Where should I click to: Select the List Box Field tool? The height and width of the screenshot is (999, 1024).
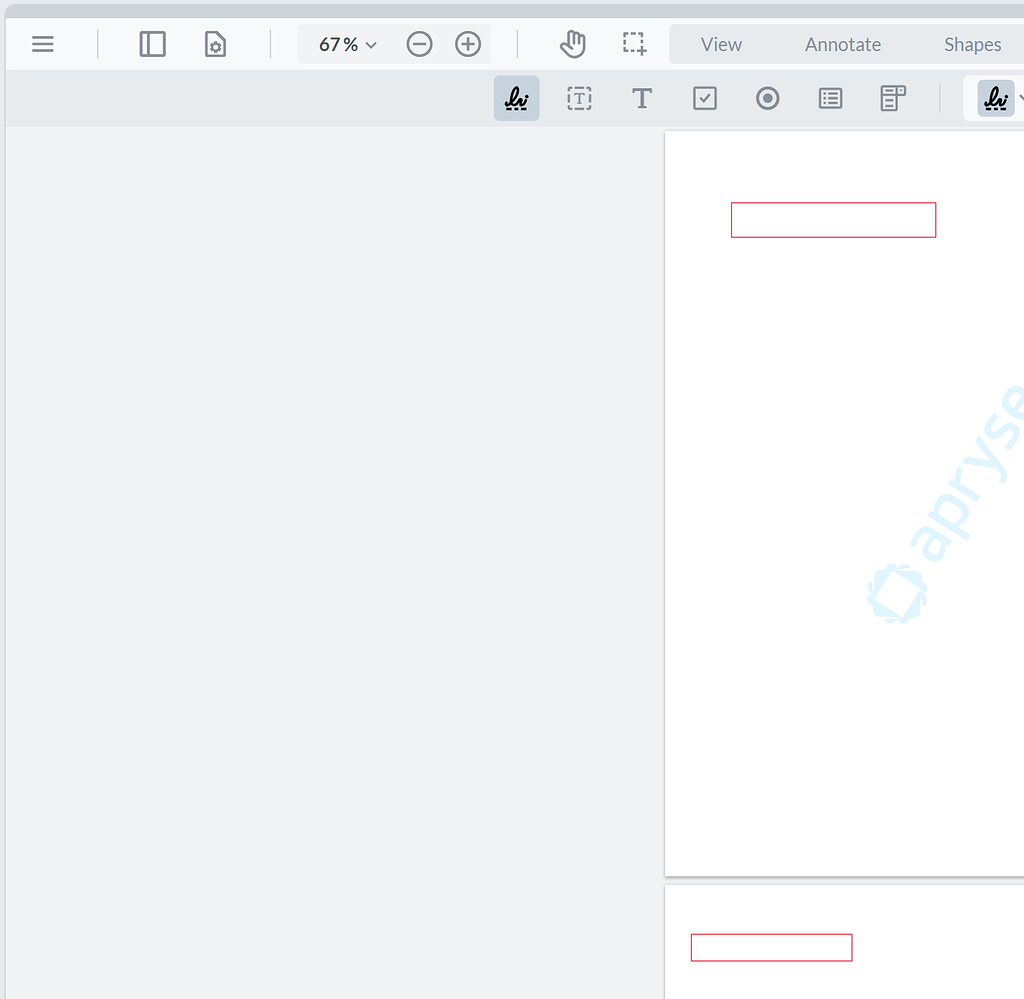830,98
